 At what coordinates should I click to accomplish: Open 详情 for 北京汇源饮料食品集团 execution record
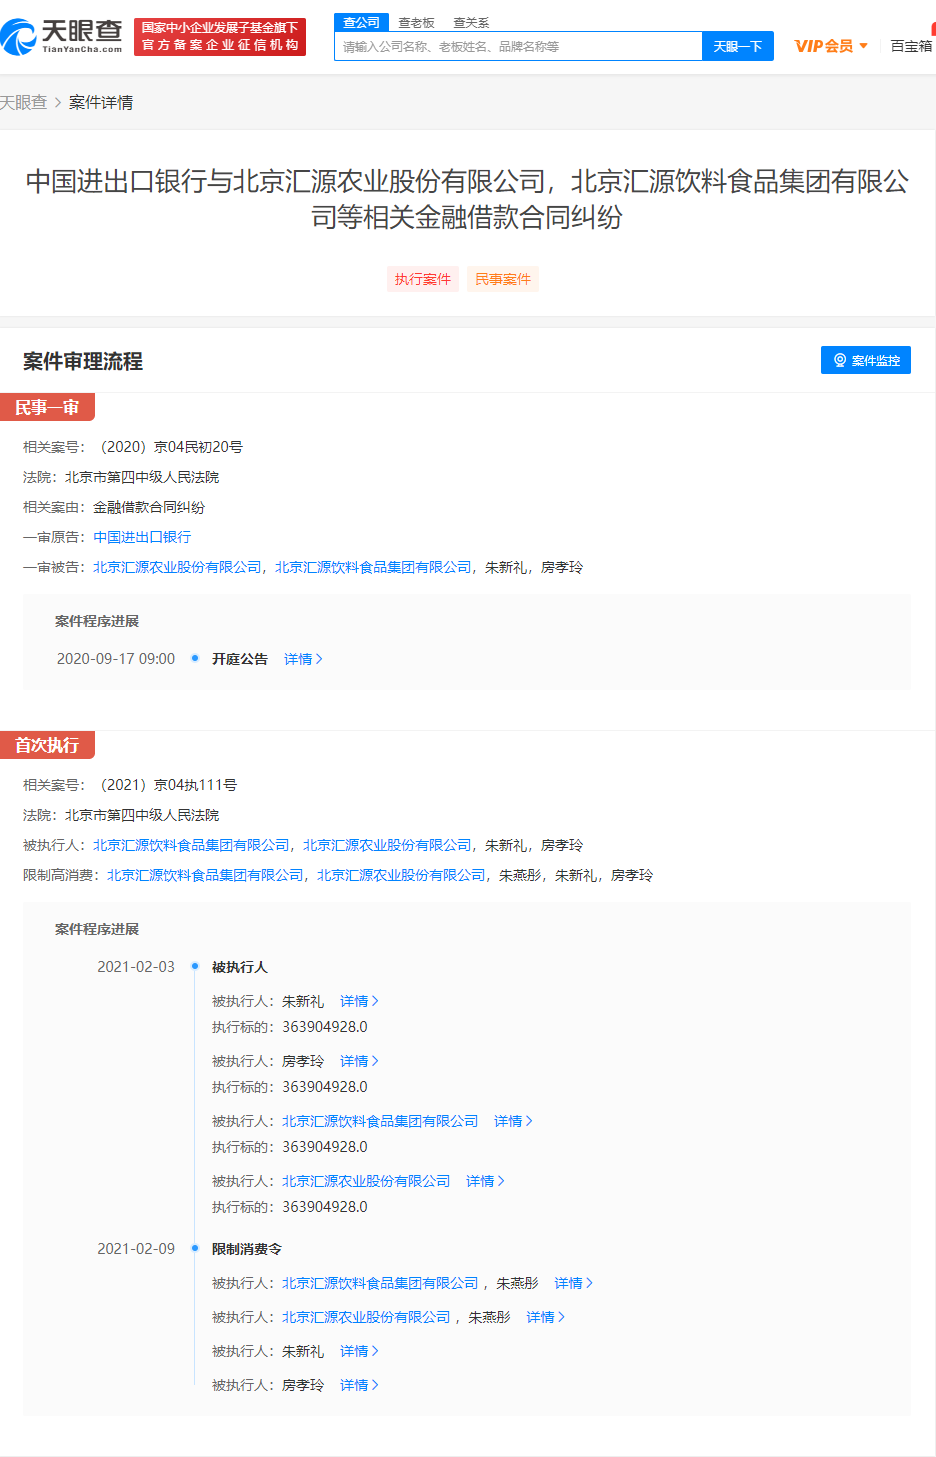tap(513, 1121)
